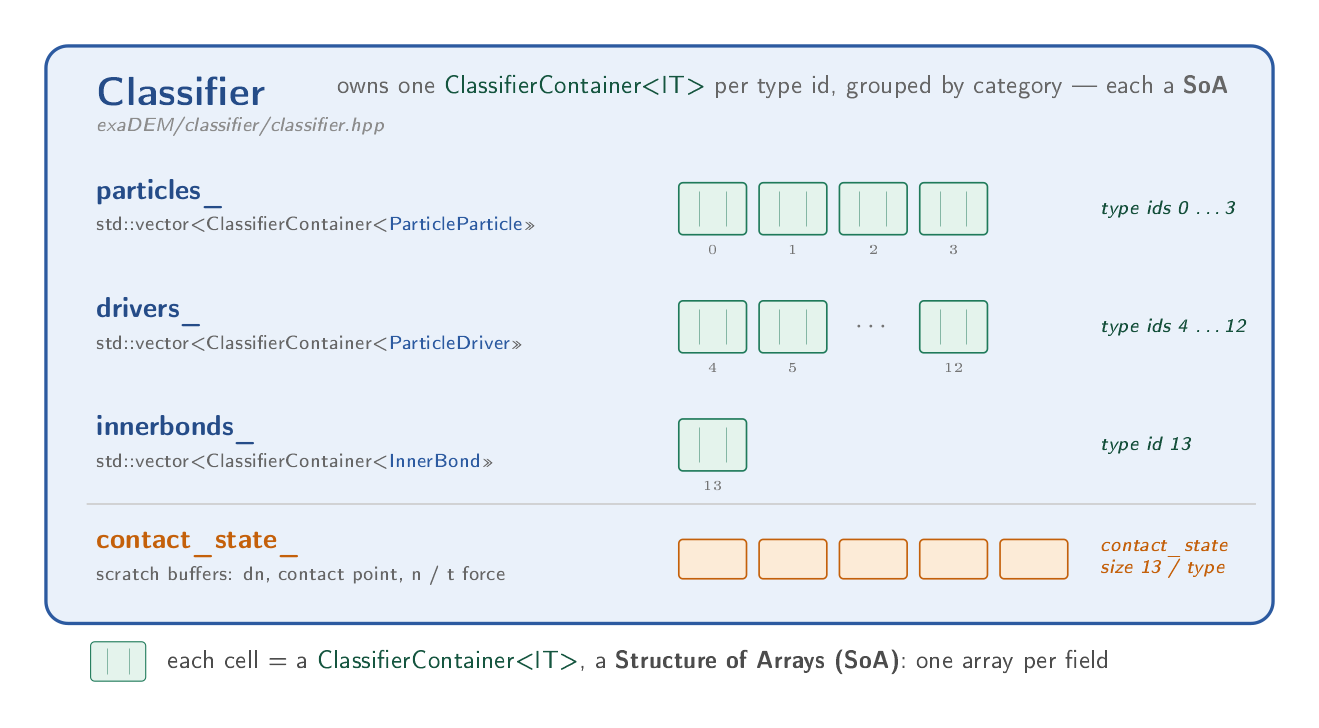Click the green container cell labeled 3

click(954, 209)
